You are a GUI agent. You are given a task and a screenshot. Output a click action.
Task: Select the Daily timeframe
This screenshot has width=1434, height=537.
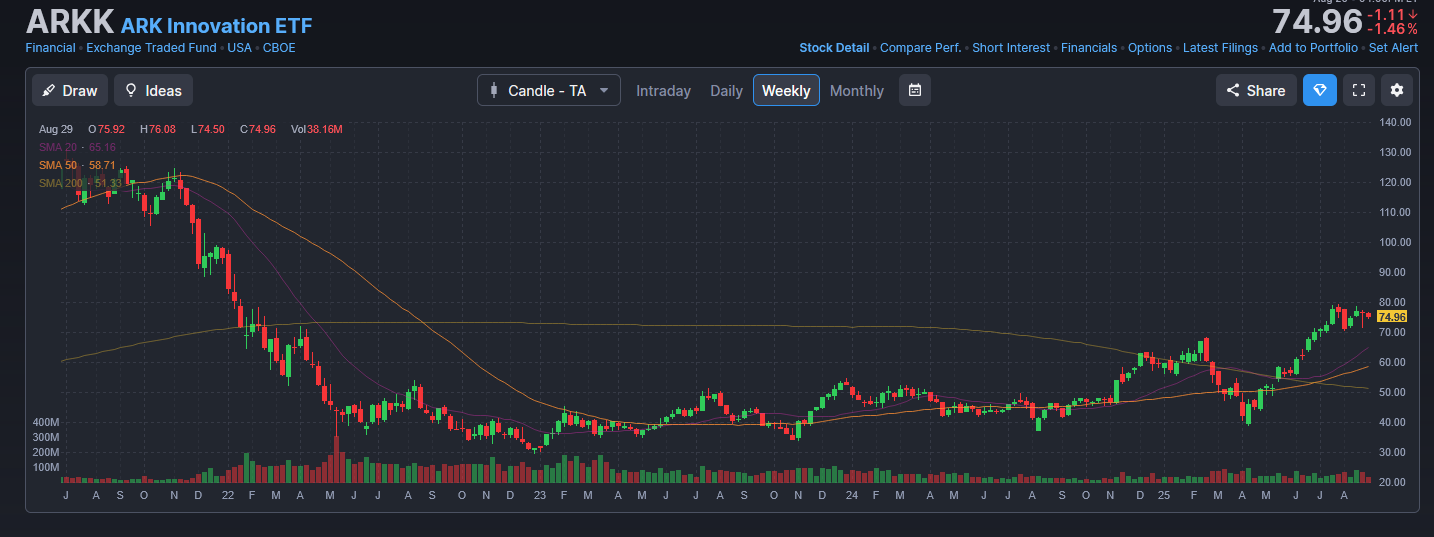coord(726,91)
